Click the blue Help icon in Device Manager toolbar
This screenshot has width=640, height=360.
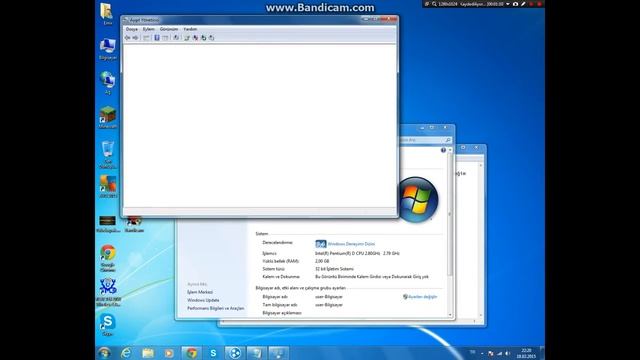point(157,38)
